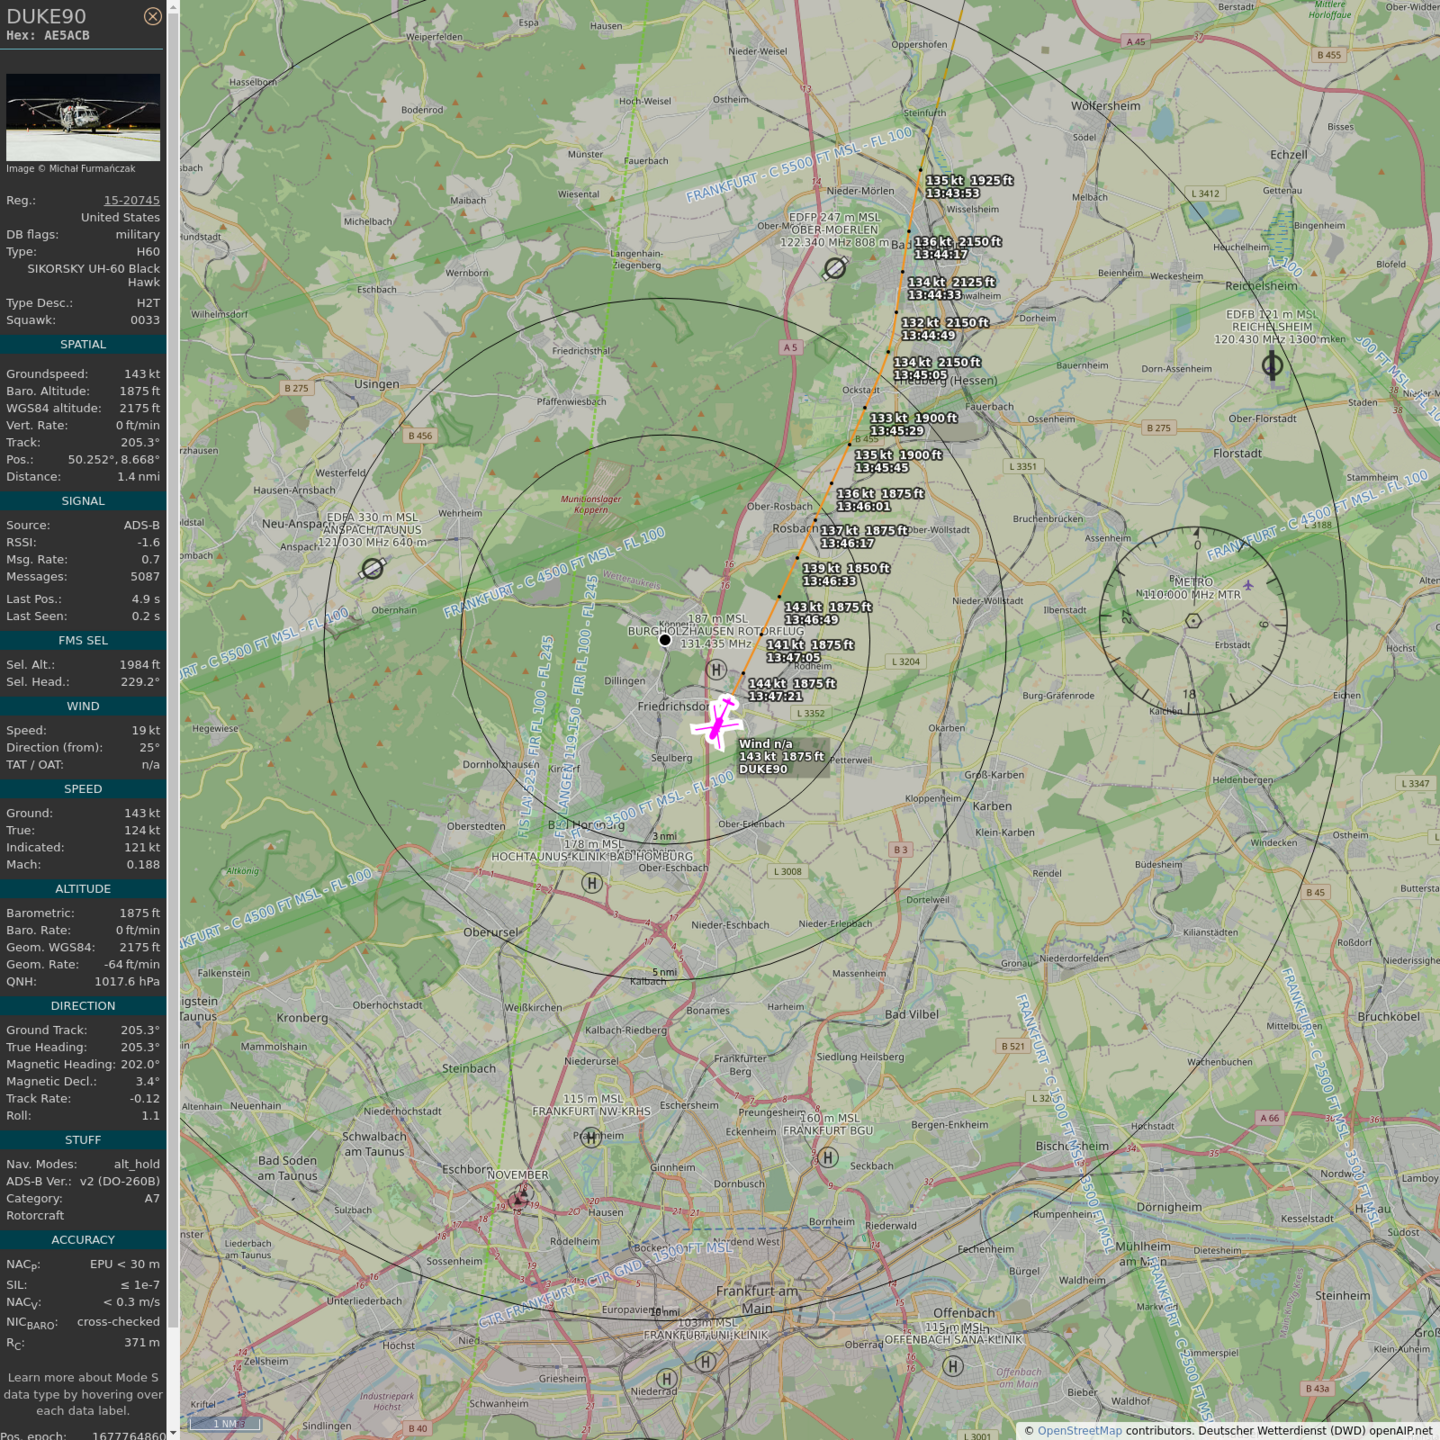The height and width of the screenshot is (1440, 1440).
Task: Open the OpenStreetMap attribution link
Action: pyautogui.click(x=1079, y=1430)
